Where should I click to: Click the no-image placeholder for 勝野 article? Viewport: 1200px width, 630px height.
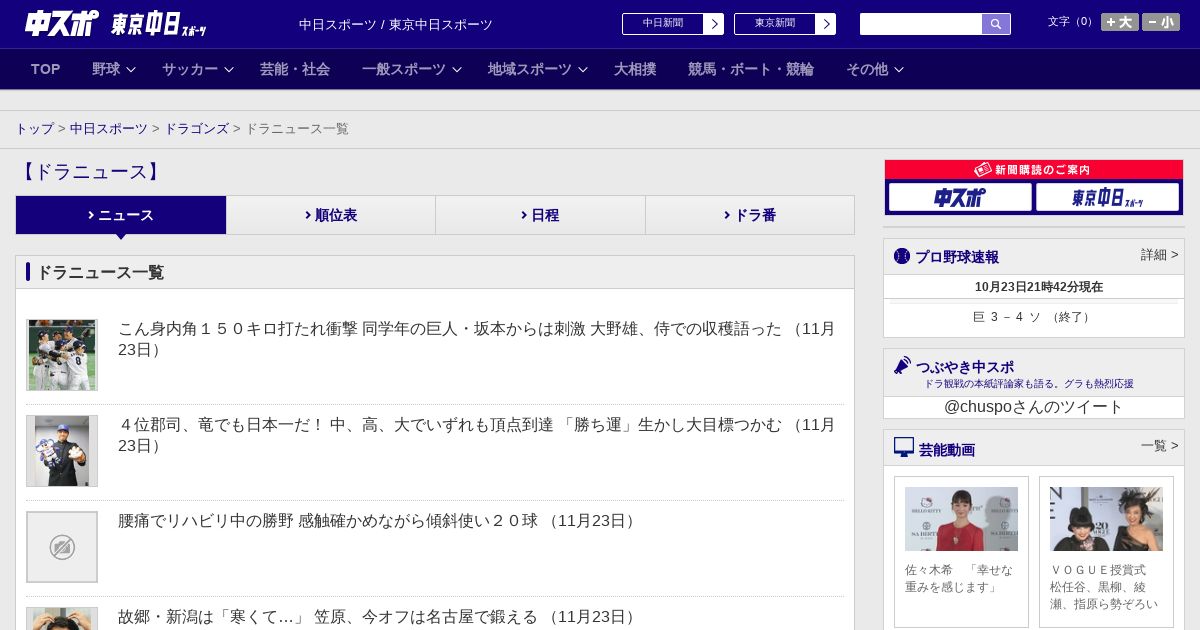point(62,547)
